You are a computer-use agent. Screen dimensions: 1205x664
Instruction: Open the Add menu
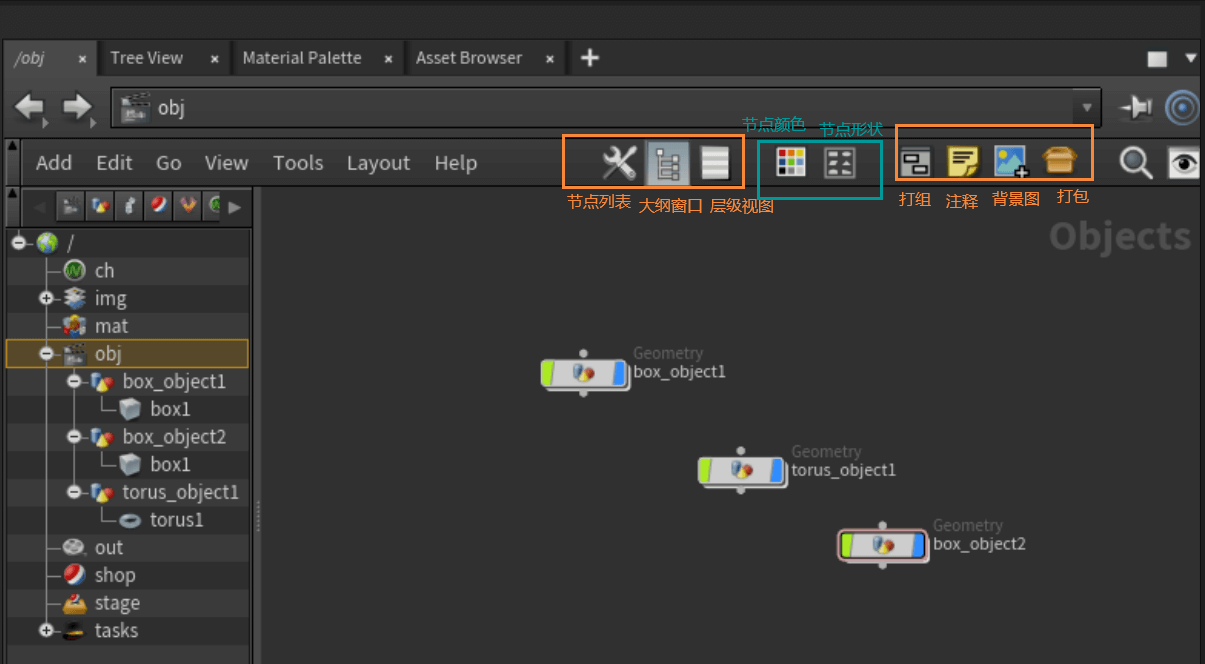tap(54, 163)
